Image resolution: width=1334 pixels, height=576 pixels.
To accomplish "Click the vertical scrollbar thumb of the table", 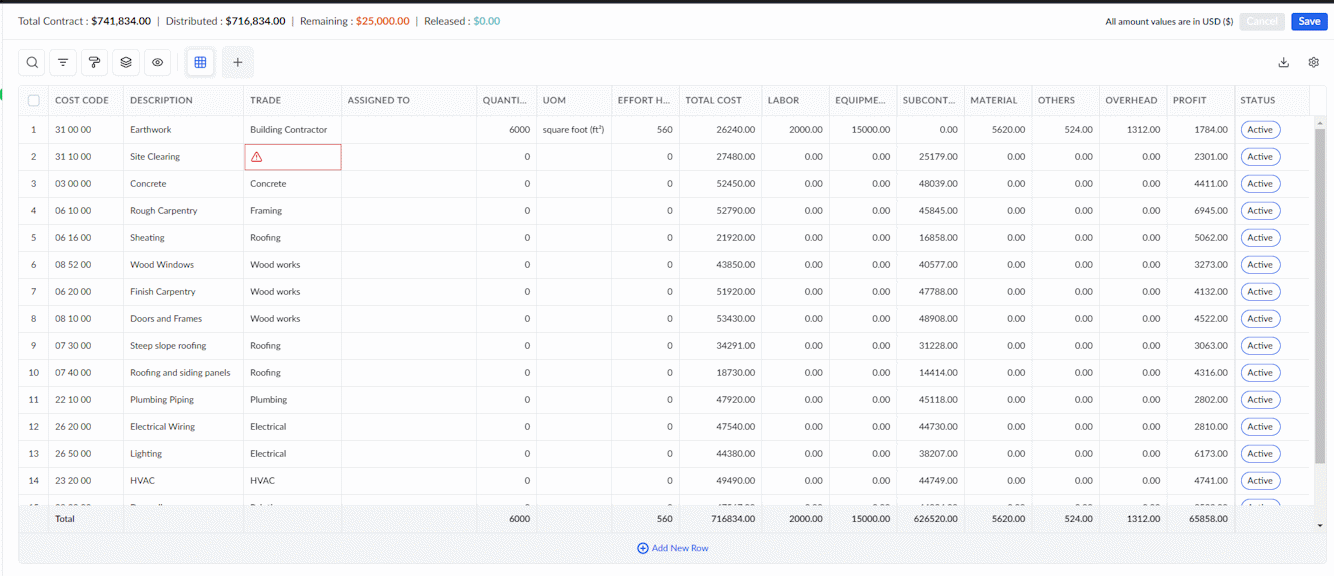I will (x=1320, y=295).
